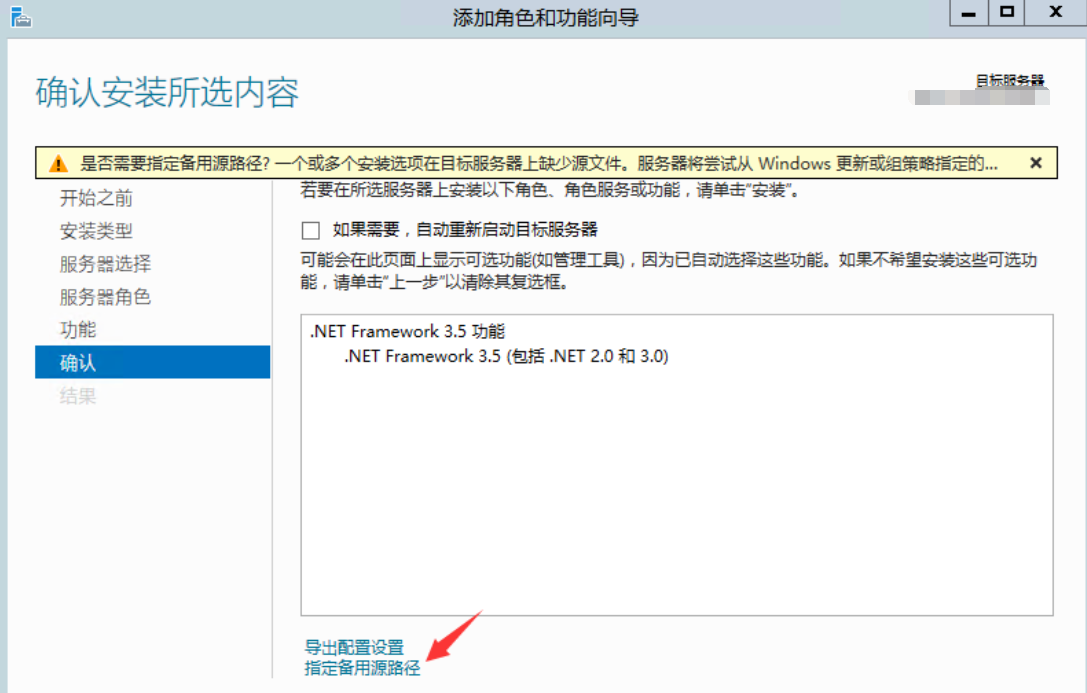The height and width of the screenshot is (693, 1087).
Task: Click the yellow warning triangle icon
Action: tap(59, 164)
